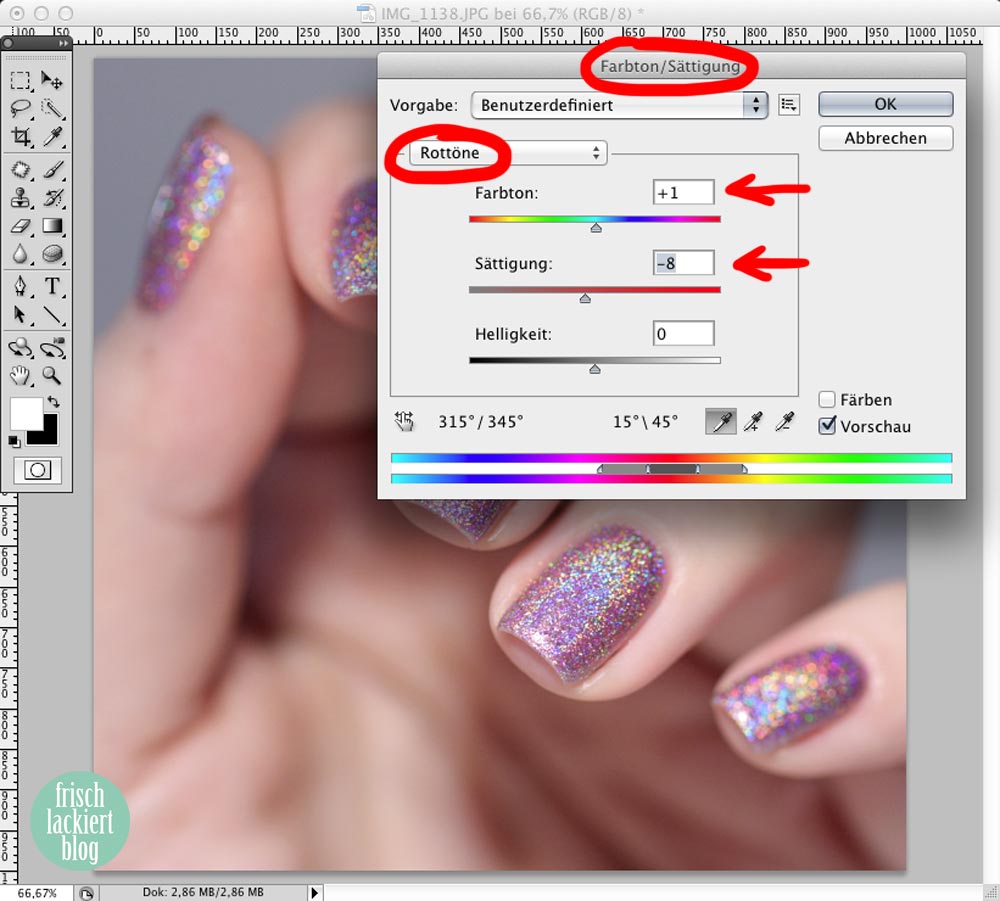Image resolution: width=1000 pixels, height=901 pixels.
Task: Click the Sättigung slider handle
Action: tap(585, 298)
